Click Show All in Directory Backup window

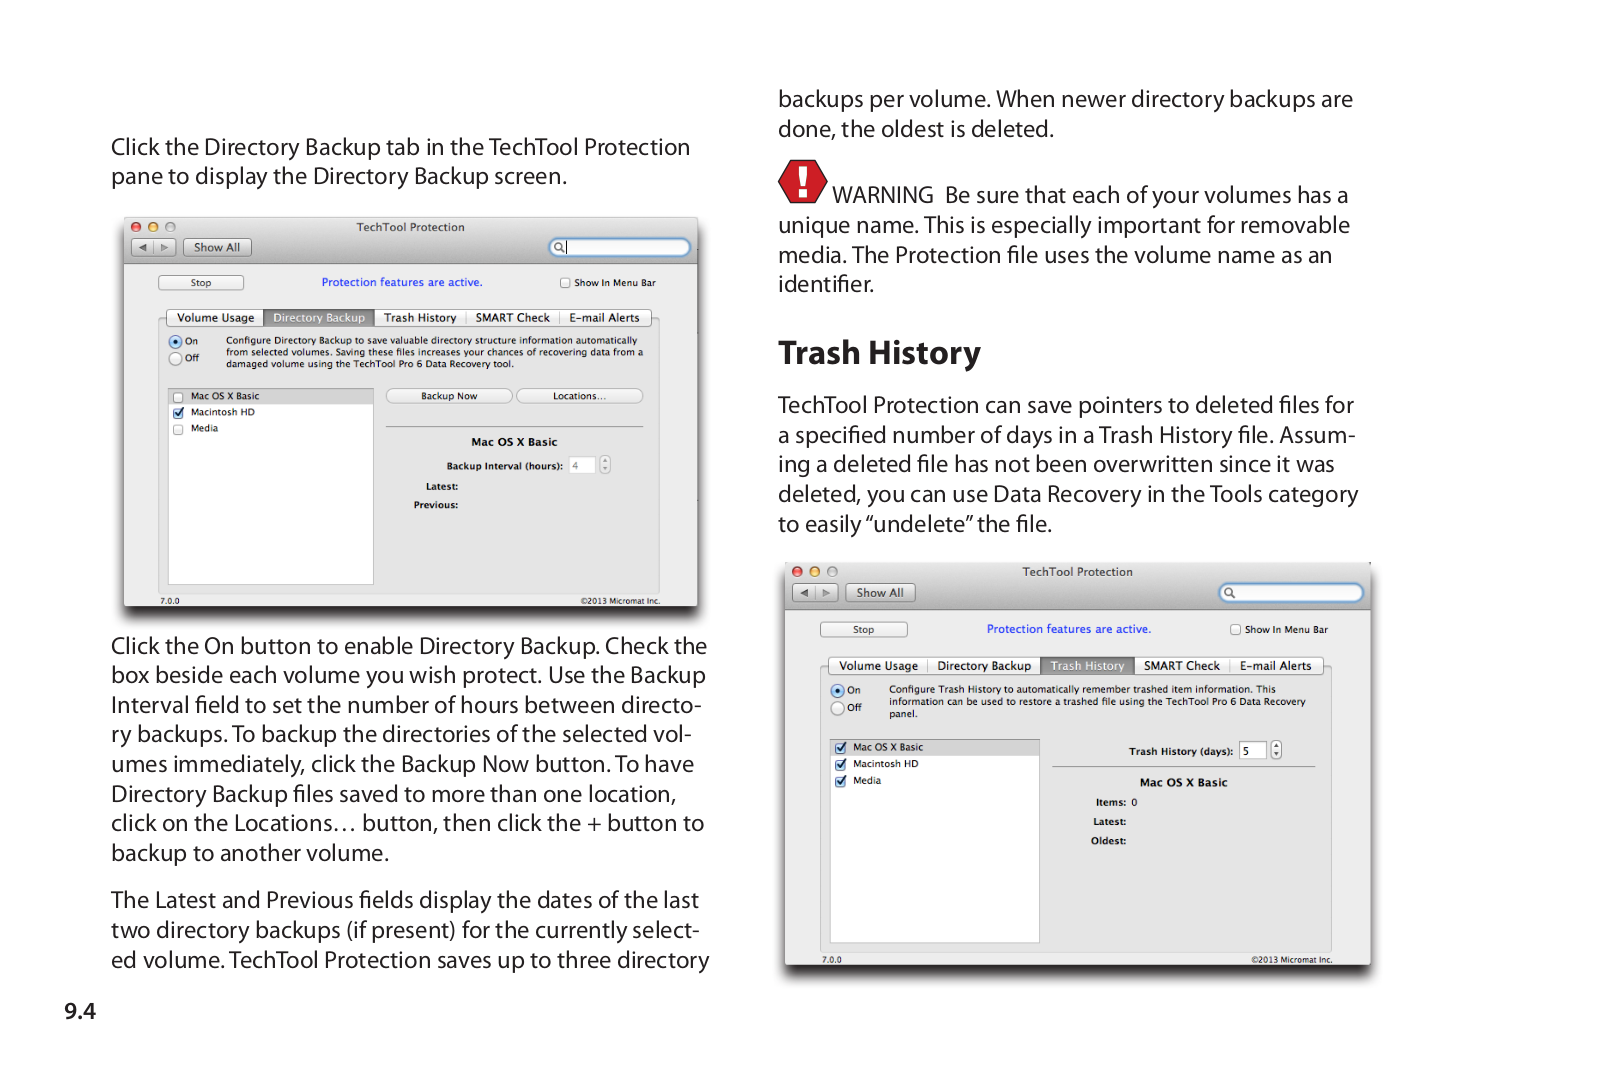(217, 247)
